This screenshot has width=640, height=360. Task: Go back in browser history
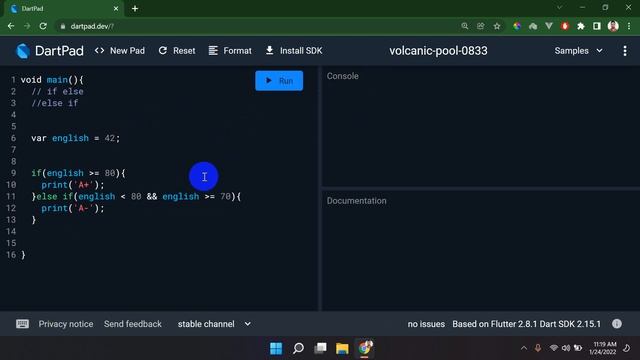coord(11,26)
